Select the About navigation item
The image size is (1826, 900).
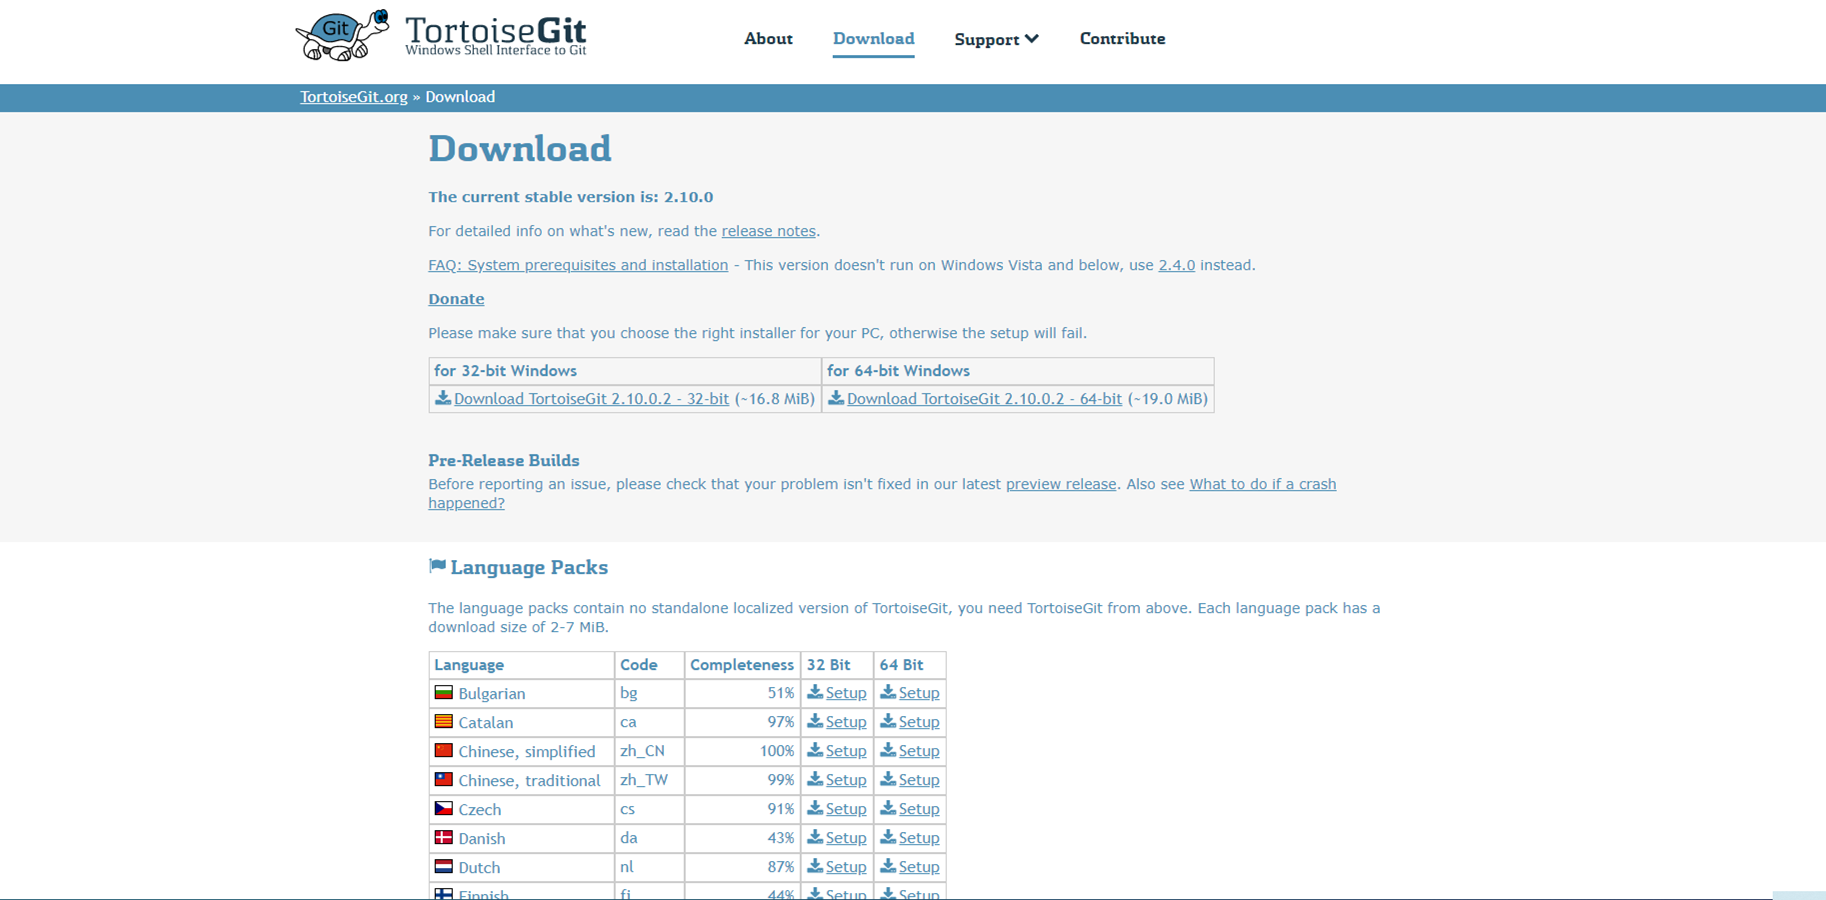pyautogui.click(x=768, y=38)
